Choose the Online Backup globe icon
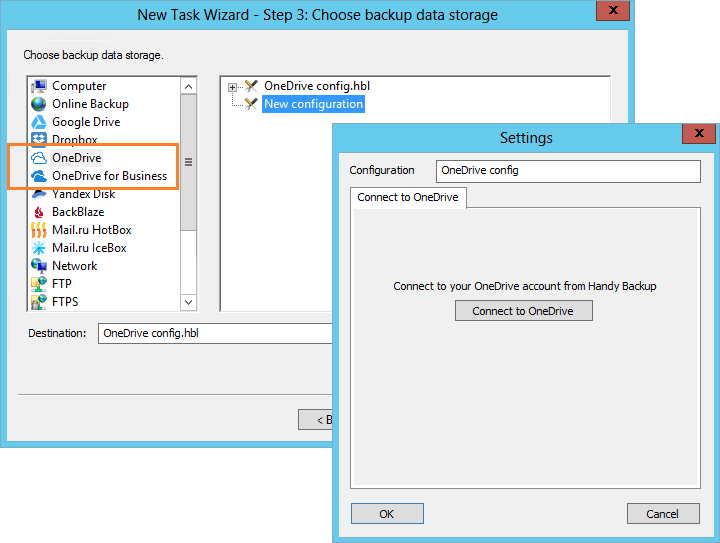 (x=39, y=104)
